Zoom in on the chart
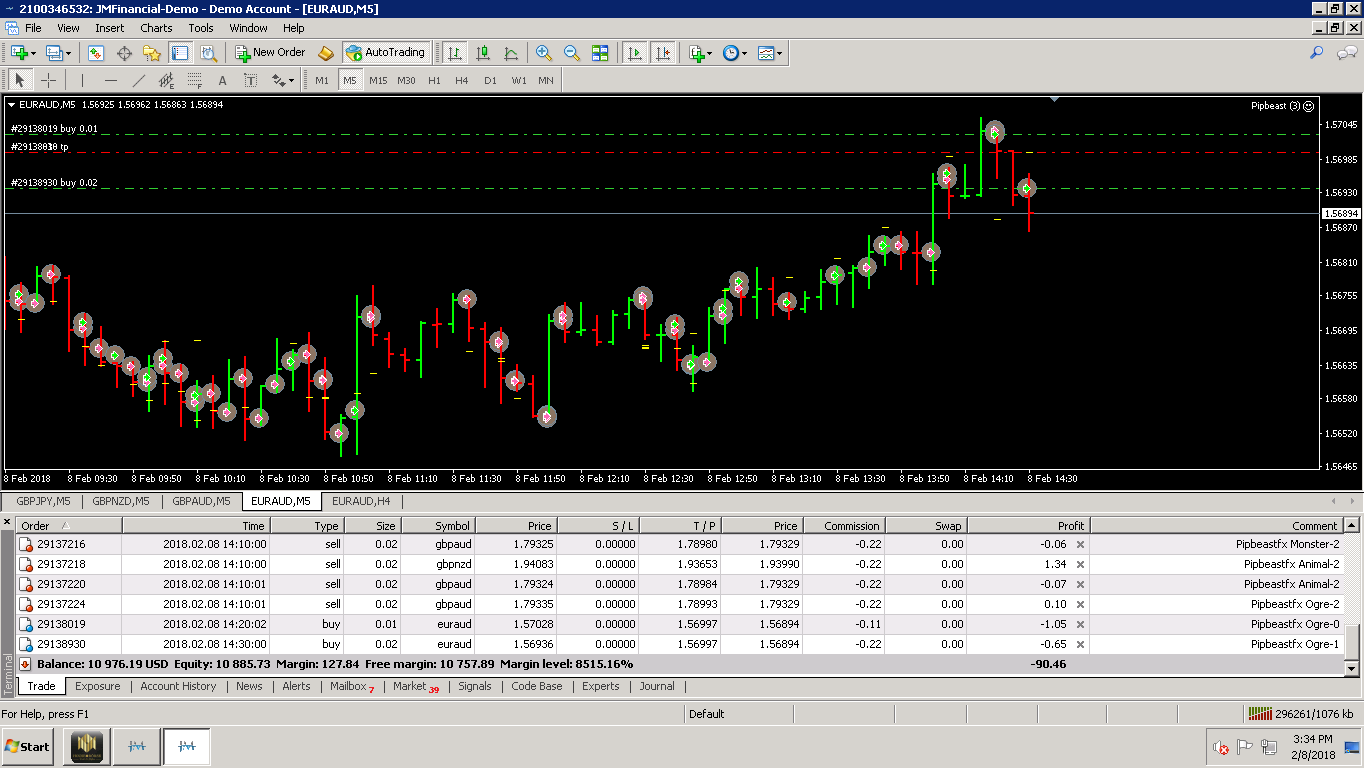The image size is (1364, 768). click(x=544, y=53)
